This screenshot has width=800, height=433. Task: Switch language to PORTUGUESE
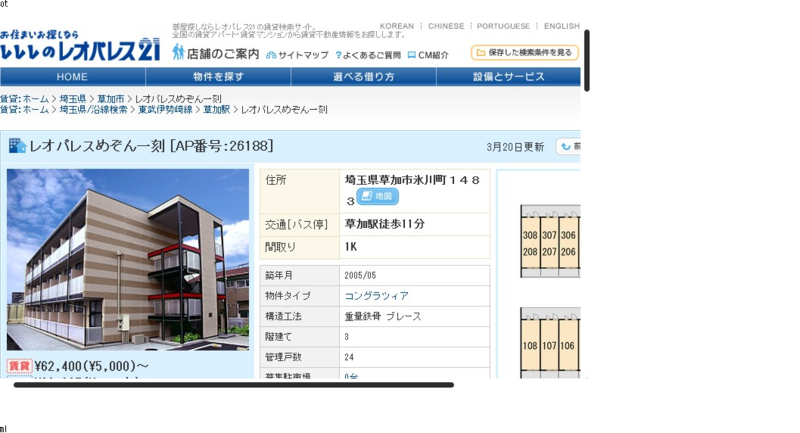[503, 26]
